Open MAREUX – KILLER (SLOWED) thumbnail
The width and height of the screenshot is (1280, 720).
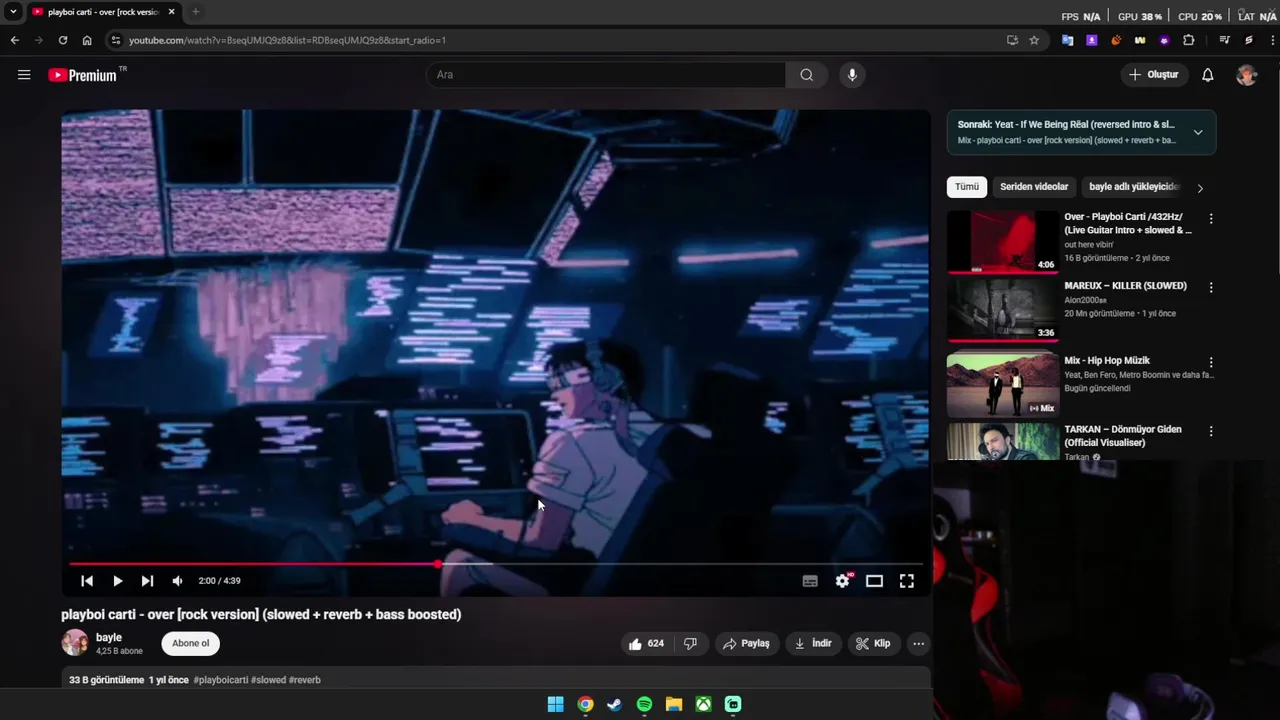click(1003, 310)
